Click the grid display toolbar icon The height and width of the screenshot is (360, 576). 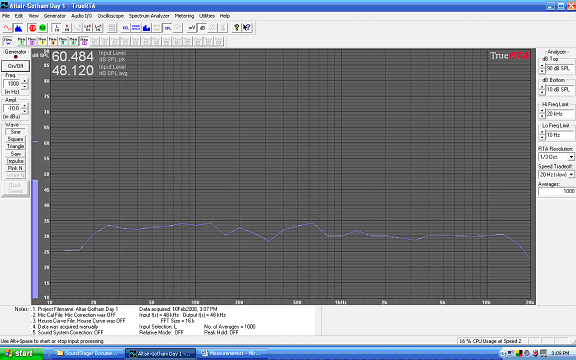pyautogui.click(x=112, y=28)
